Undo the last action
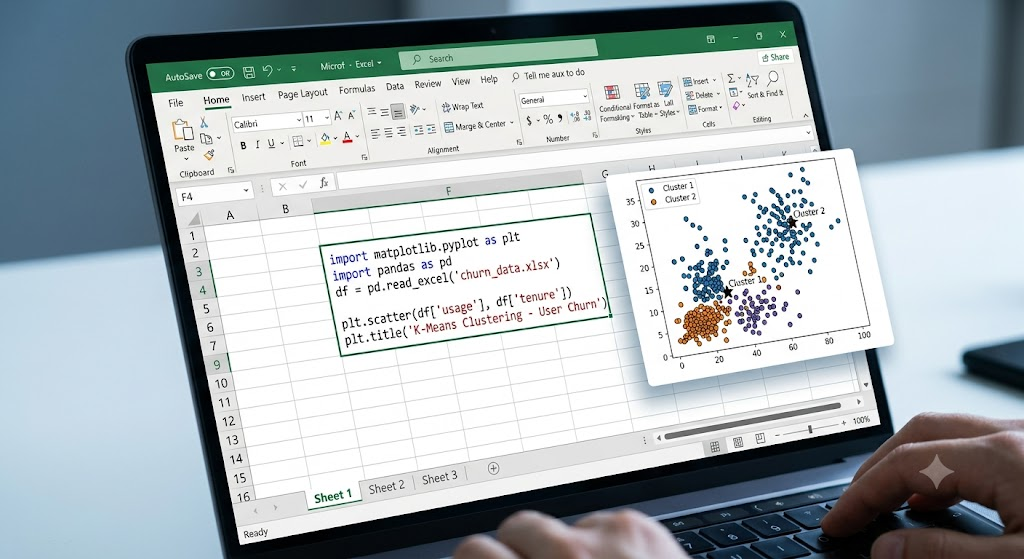This screenshot has width=1024, height=559. pyautogui.click(x=267, y=70)
